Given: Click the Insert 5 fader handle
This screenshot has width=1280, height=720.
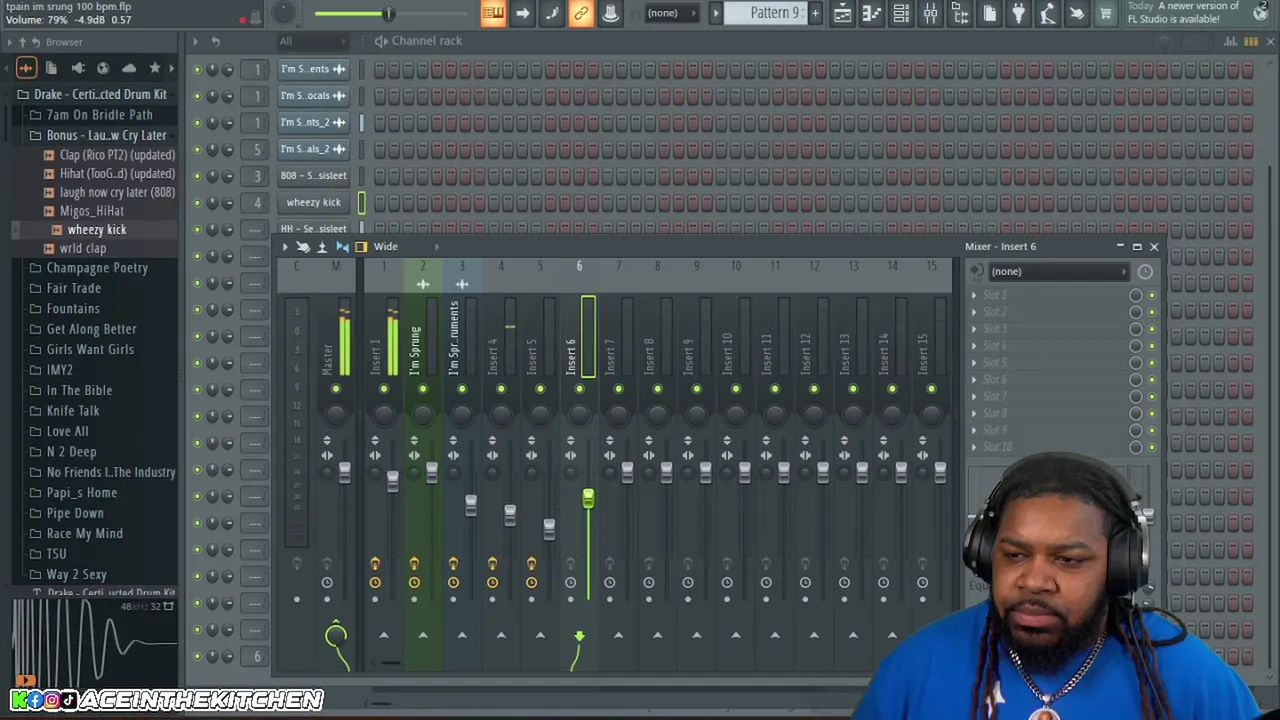Looking at the screenshot, I should [x=549, y=529].
